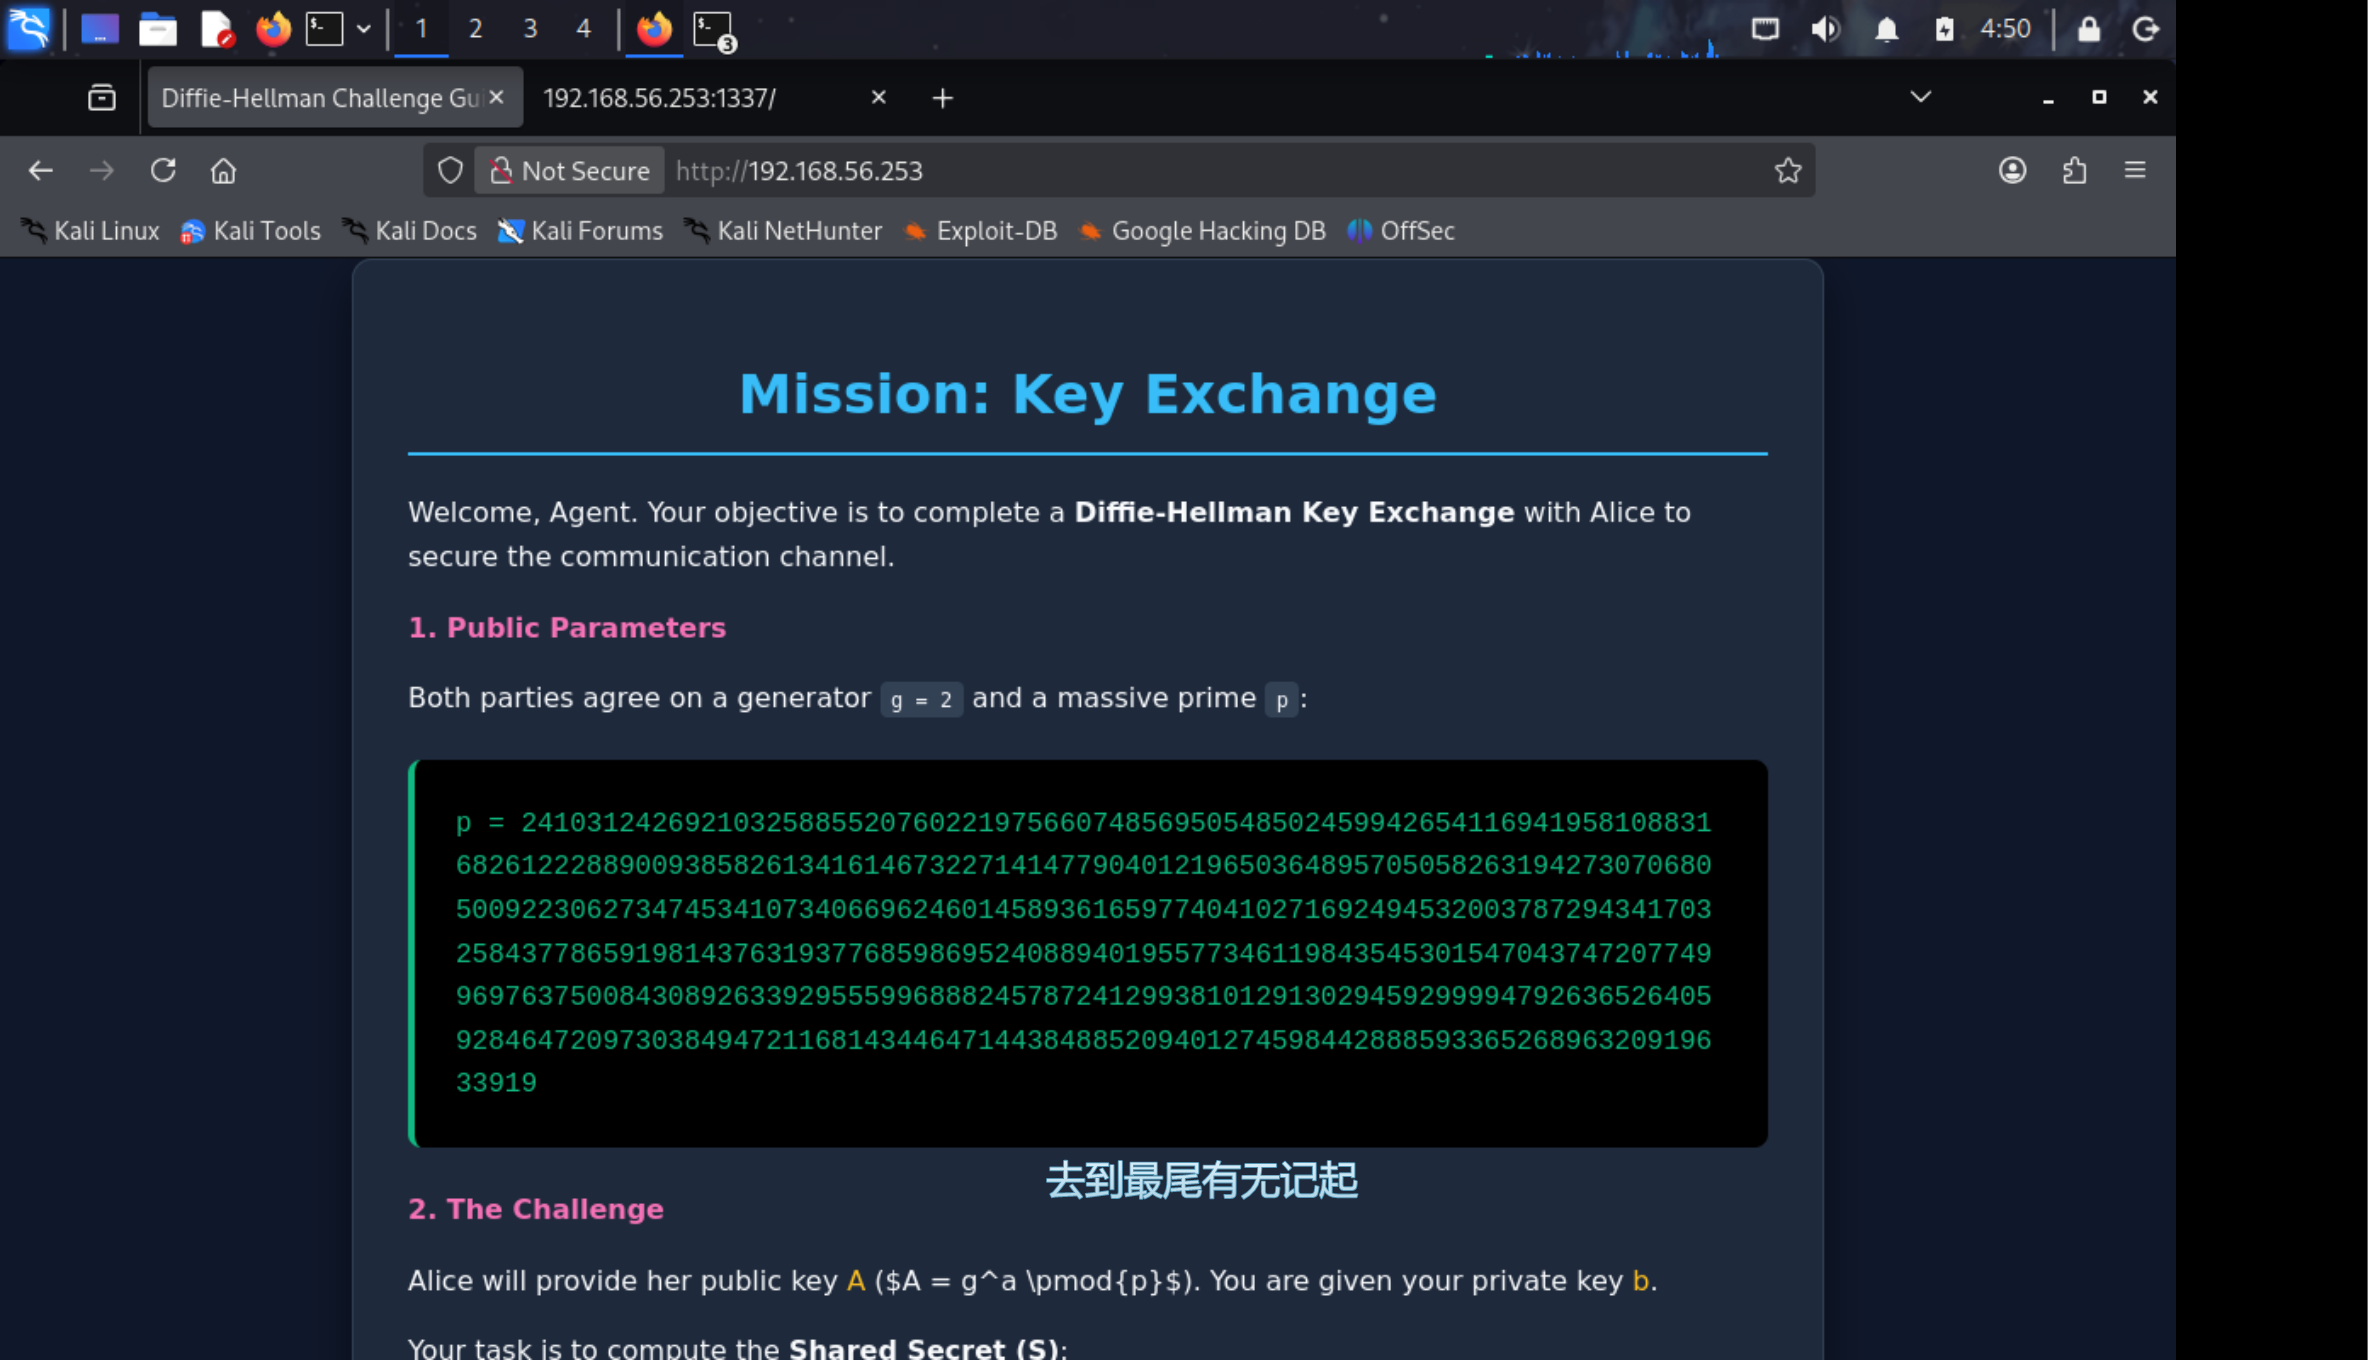Expand terminal launcher dropdown arrow in panel

coord(364,29)
